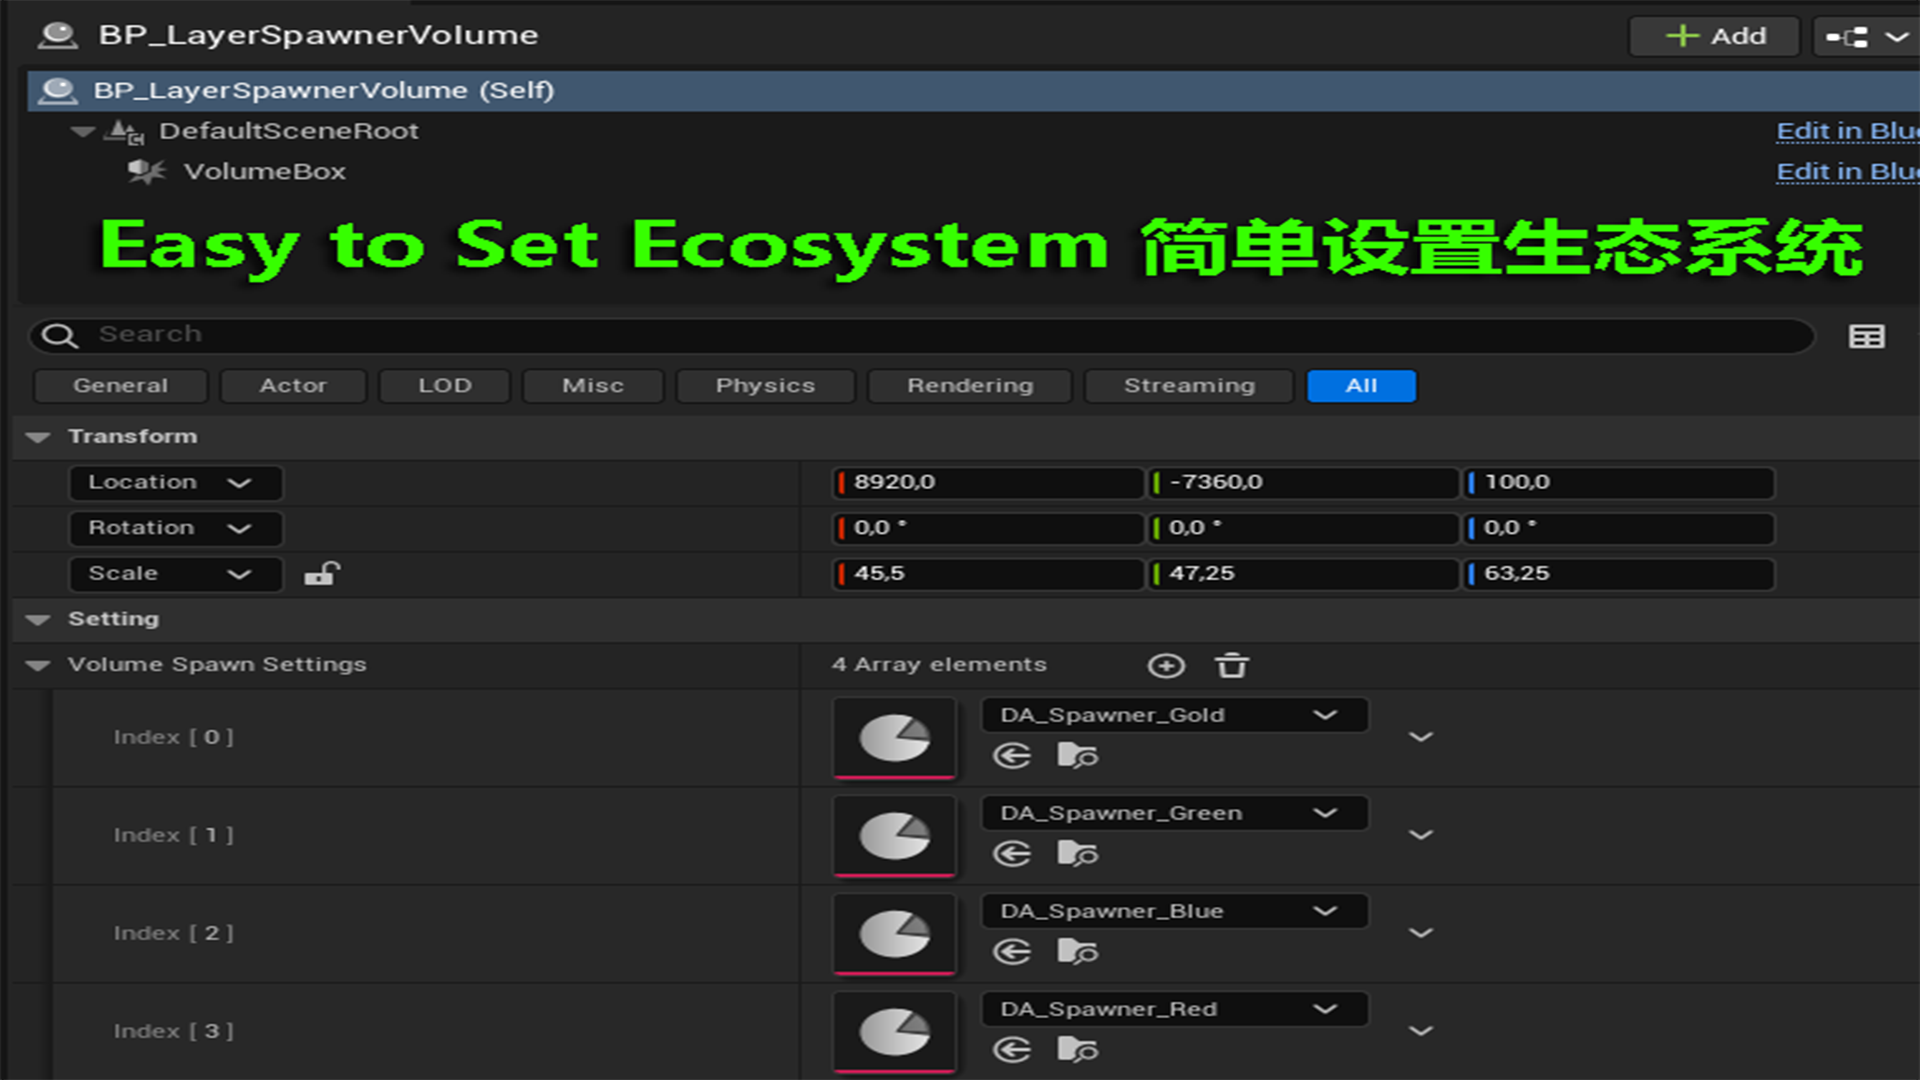Browse to DA_Spawner_Gold in Content Browser

point(1077,756)
